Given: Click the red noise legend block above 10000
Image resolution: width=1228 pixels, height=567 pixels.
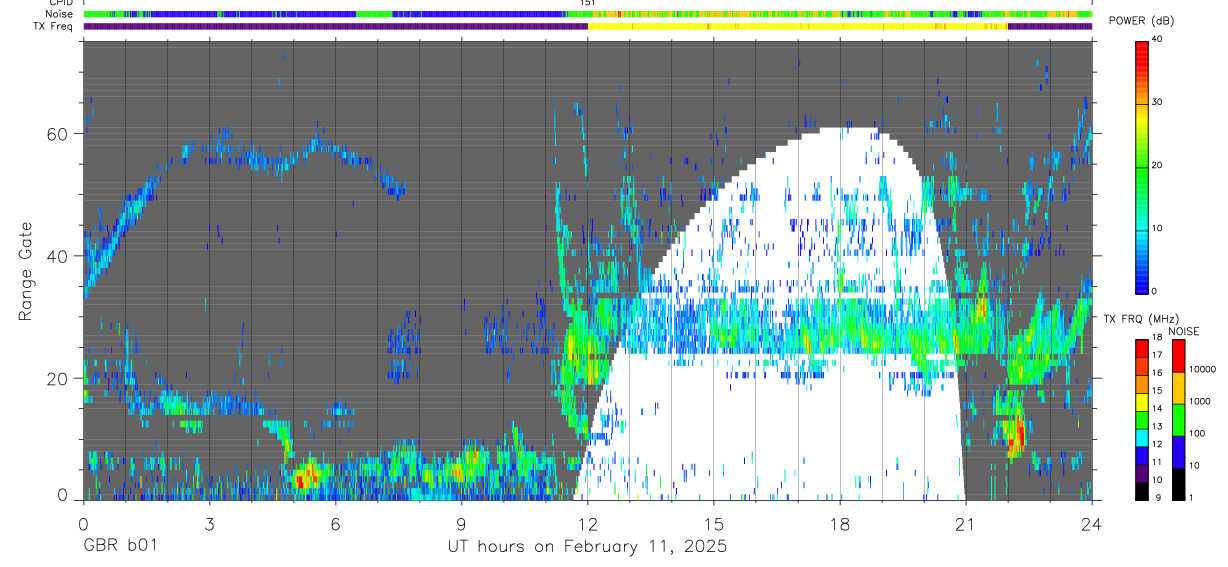Looking at the screenshot, I should [x=1178, y=356].
